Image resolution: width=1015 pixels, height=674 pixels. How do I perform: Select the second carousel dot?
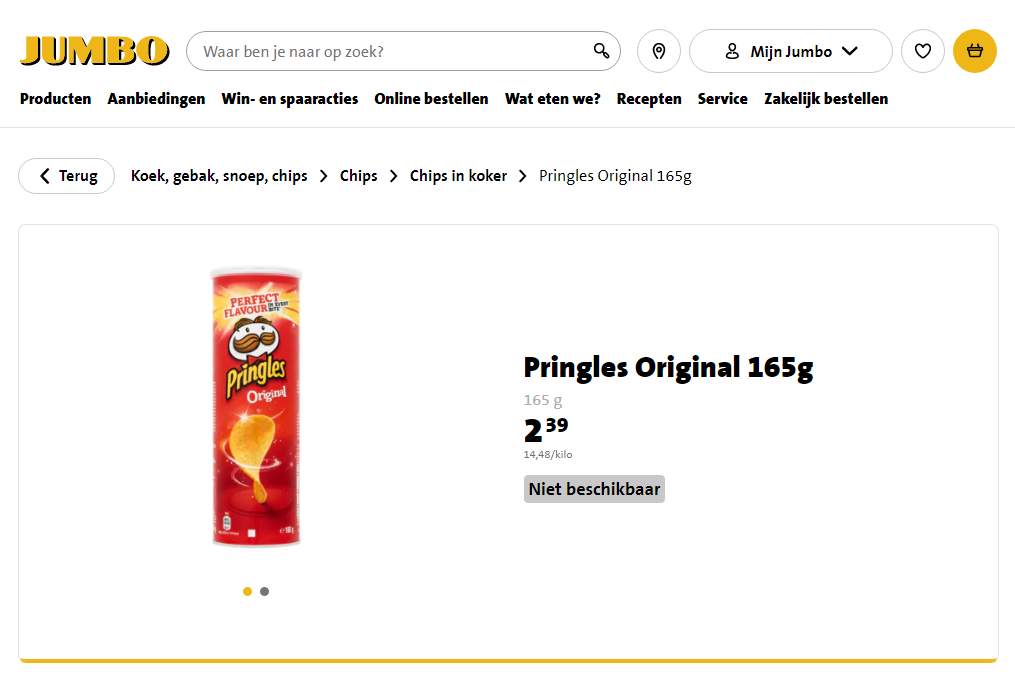264,591
